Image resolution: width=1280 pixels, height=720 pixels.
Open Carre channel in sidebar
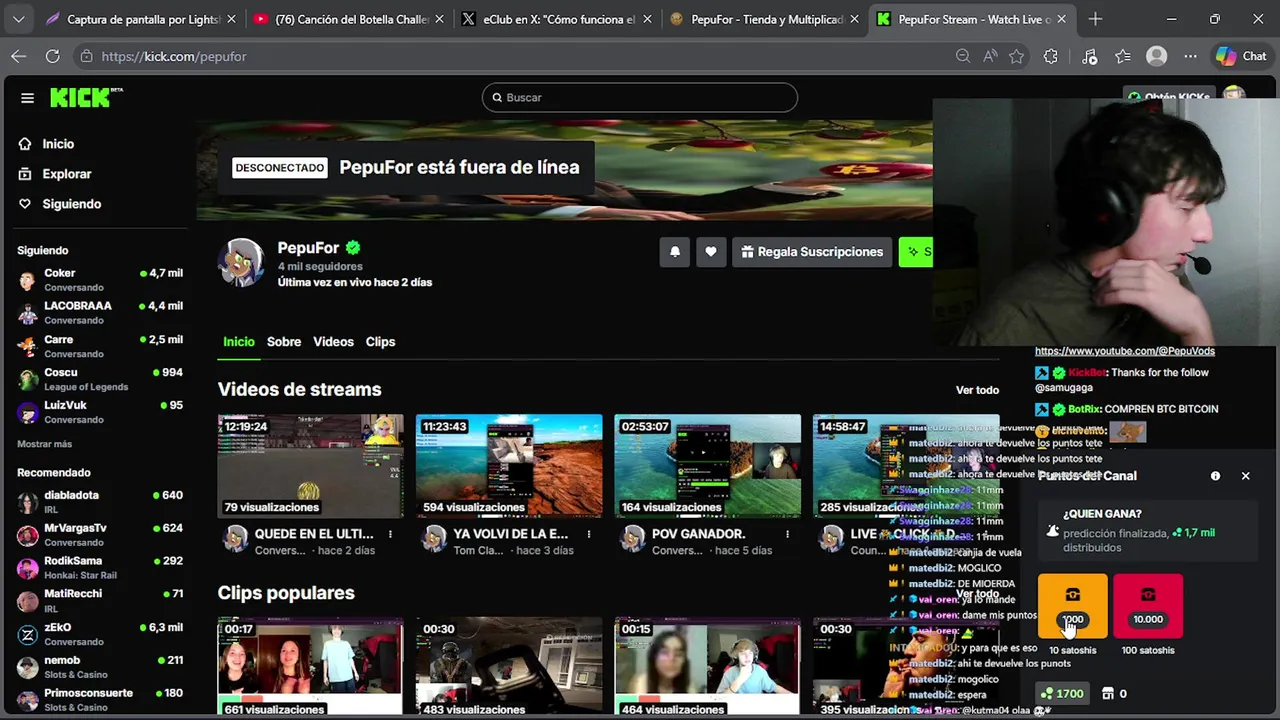point(100,346)
